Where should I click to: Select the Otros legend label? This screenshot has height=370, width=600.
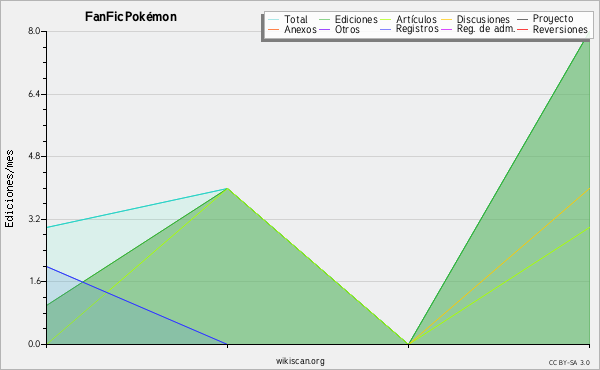(x=347, y=29)
